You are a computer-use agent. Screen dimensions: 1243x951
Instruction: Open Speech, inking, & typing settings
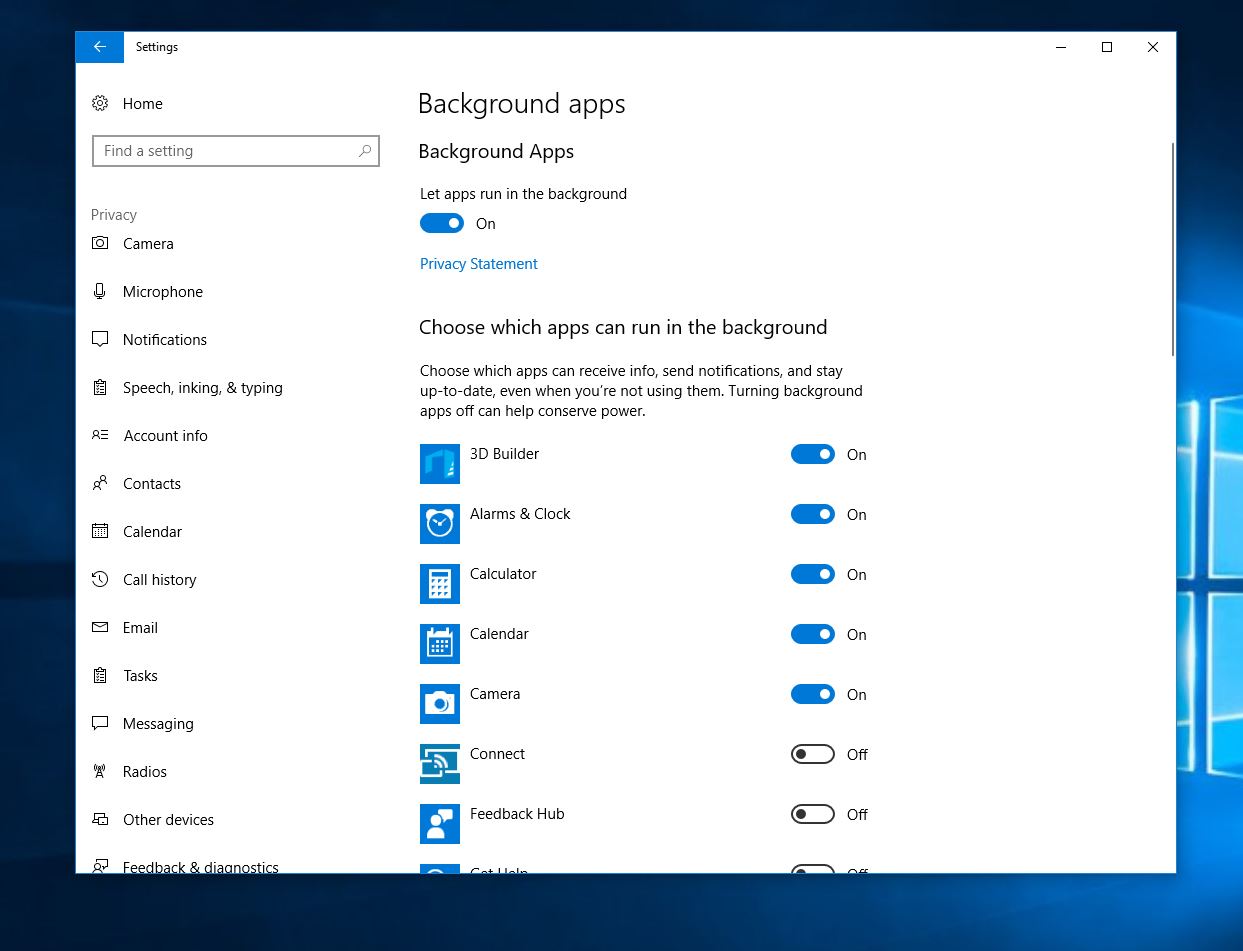(202, 388)
